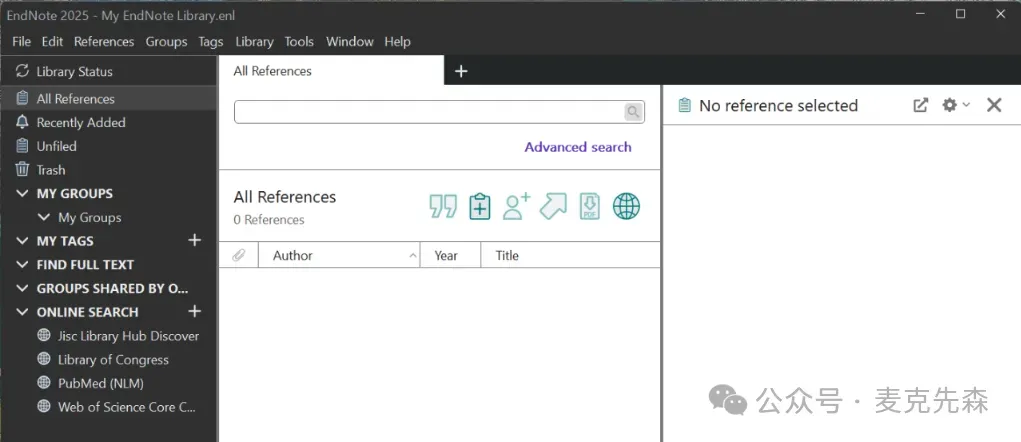Open a new tab with the plus button
This screenshot has height=442, width=1021.
[461, 71]
